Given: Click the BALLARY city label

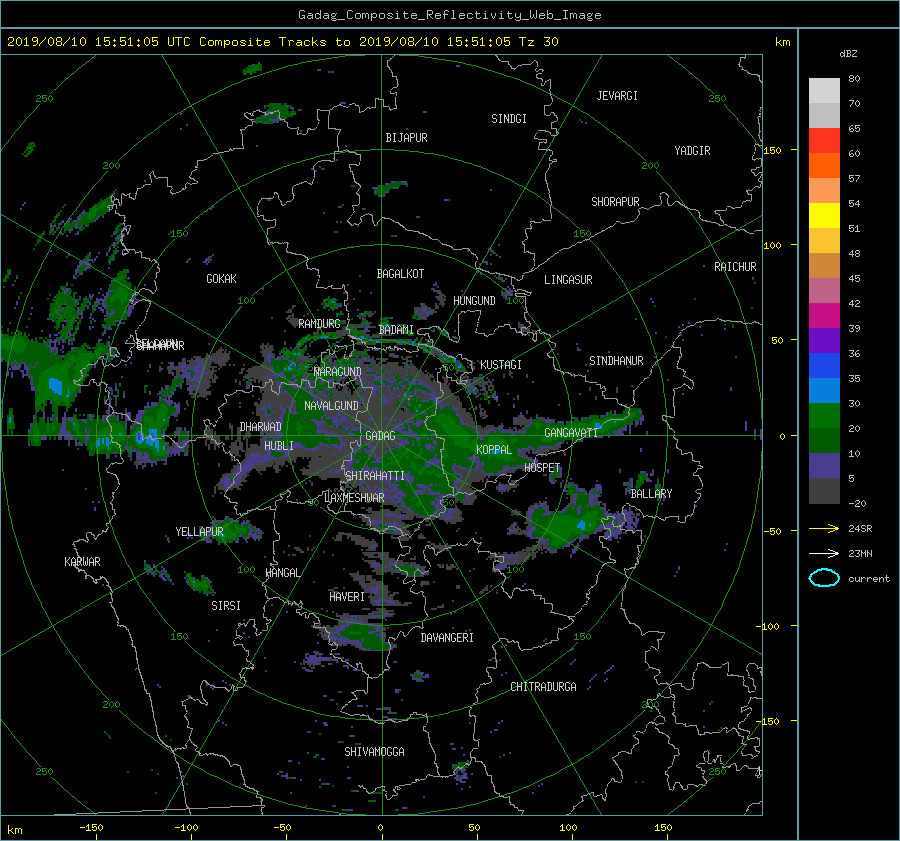Looking at the screenshot, I should click(651, 494).
